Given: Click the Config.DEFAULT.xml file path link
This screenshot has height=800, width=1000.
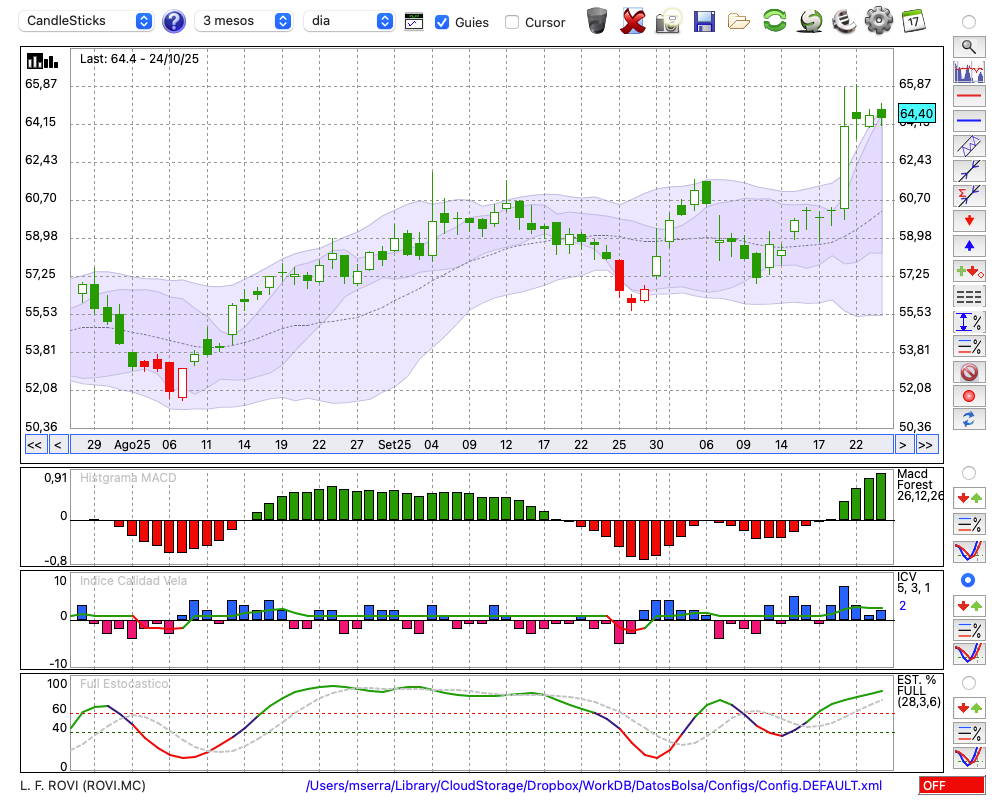Looking at the screenshot, I should (x=594, y=785).
